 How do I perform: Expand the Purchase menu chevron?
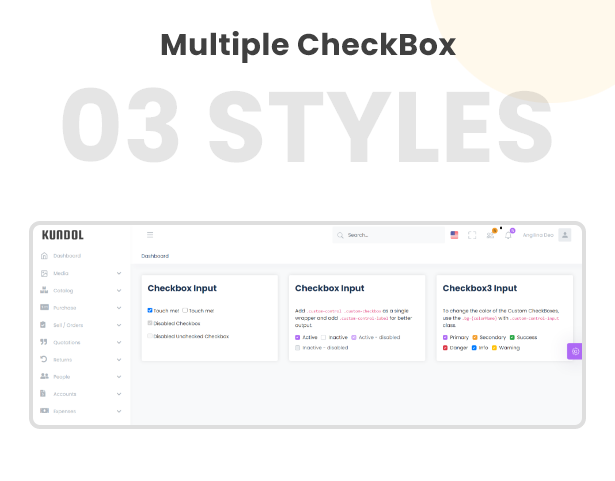pyautogui.click(x=119, y=308)
